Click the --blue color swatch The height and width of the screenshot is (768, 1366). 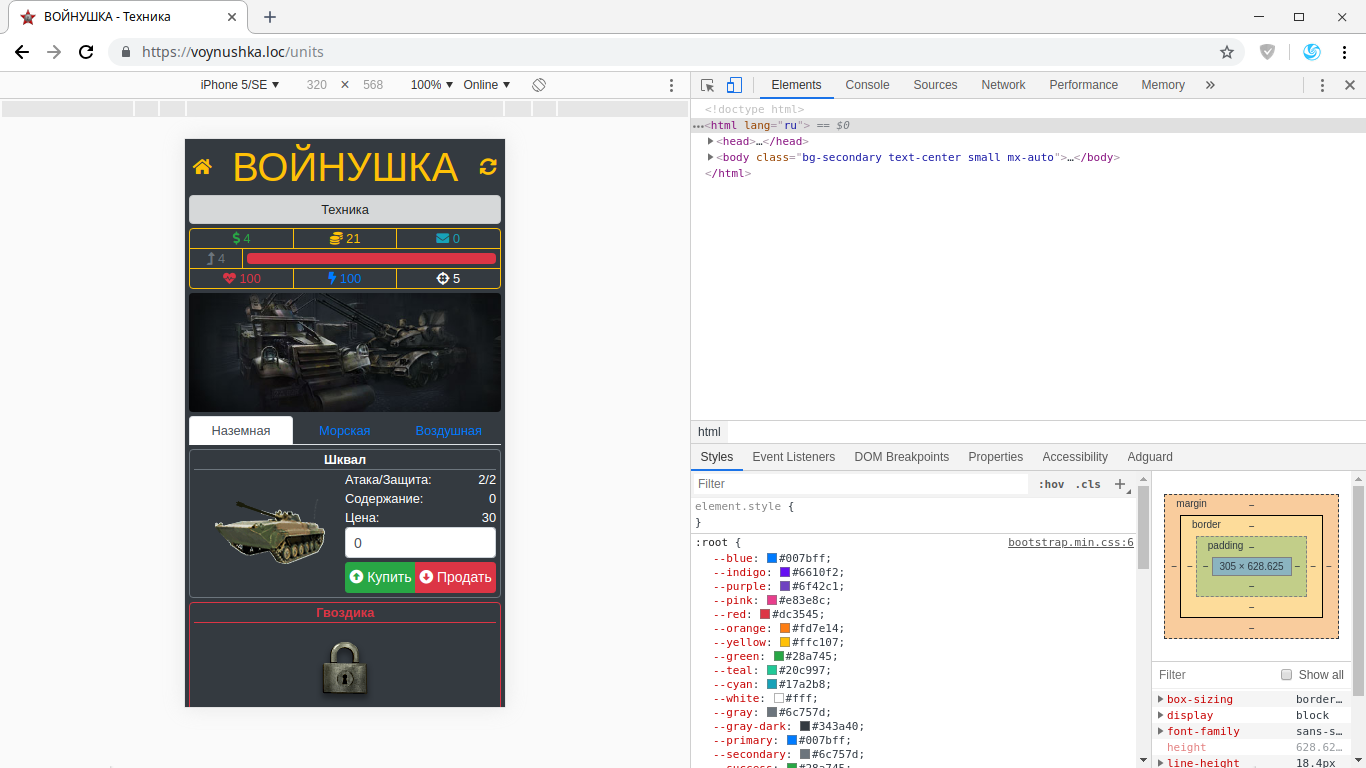[x=772, y=558]
